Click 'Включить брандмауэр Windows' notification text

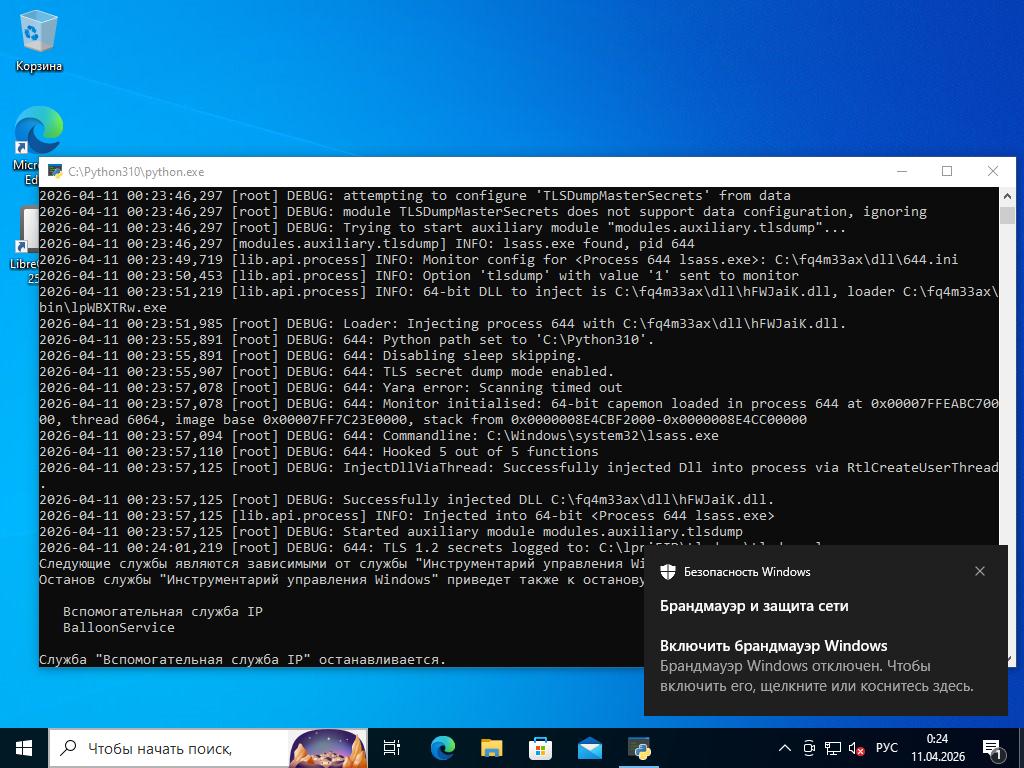pos(773,645)
